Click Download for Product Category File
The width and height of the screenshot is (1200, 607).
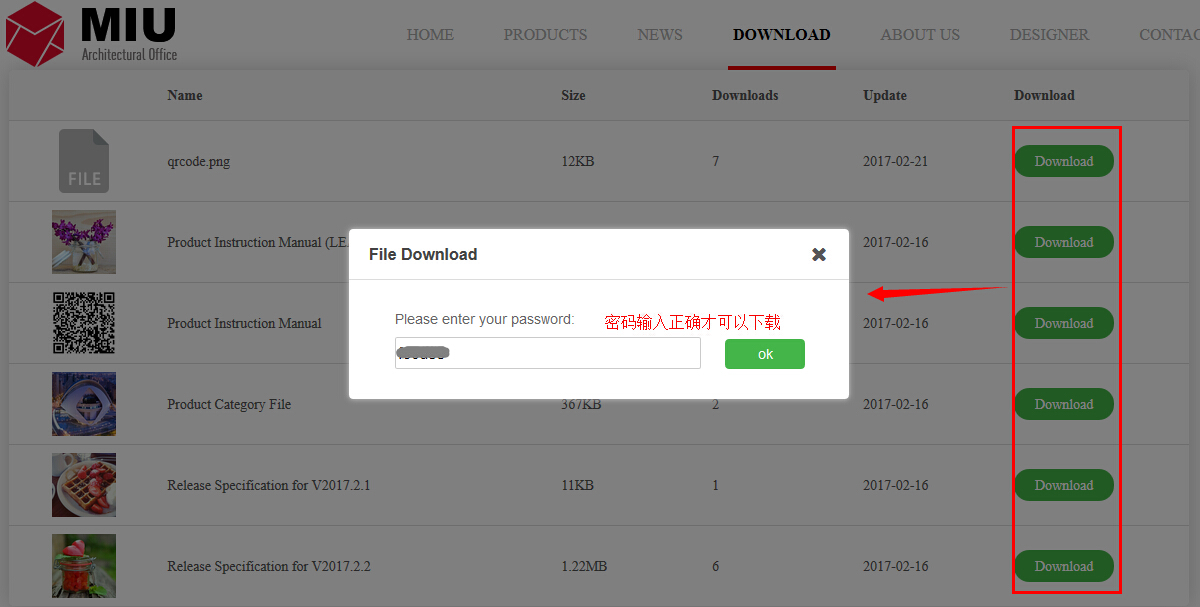[1064, 404]
